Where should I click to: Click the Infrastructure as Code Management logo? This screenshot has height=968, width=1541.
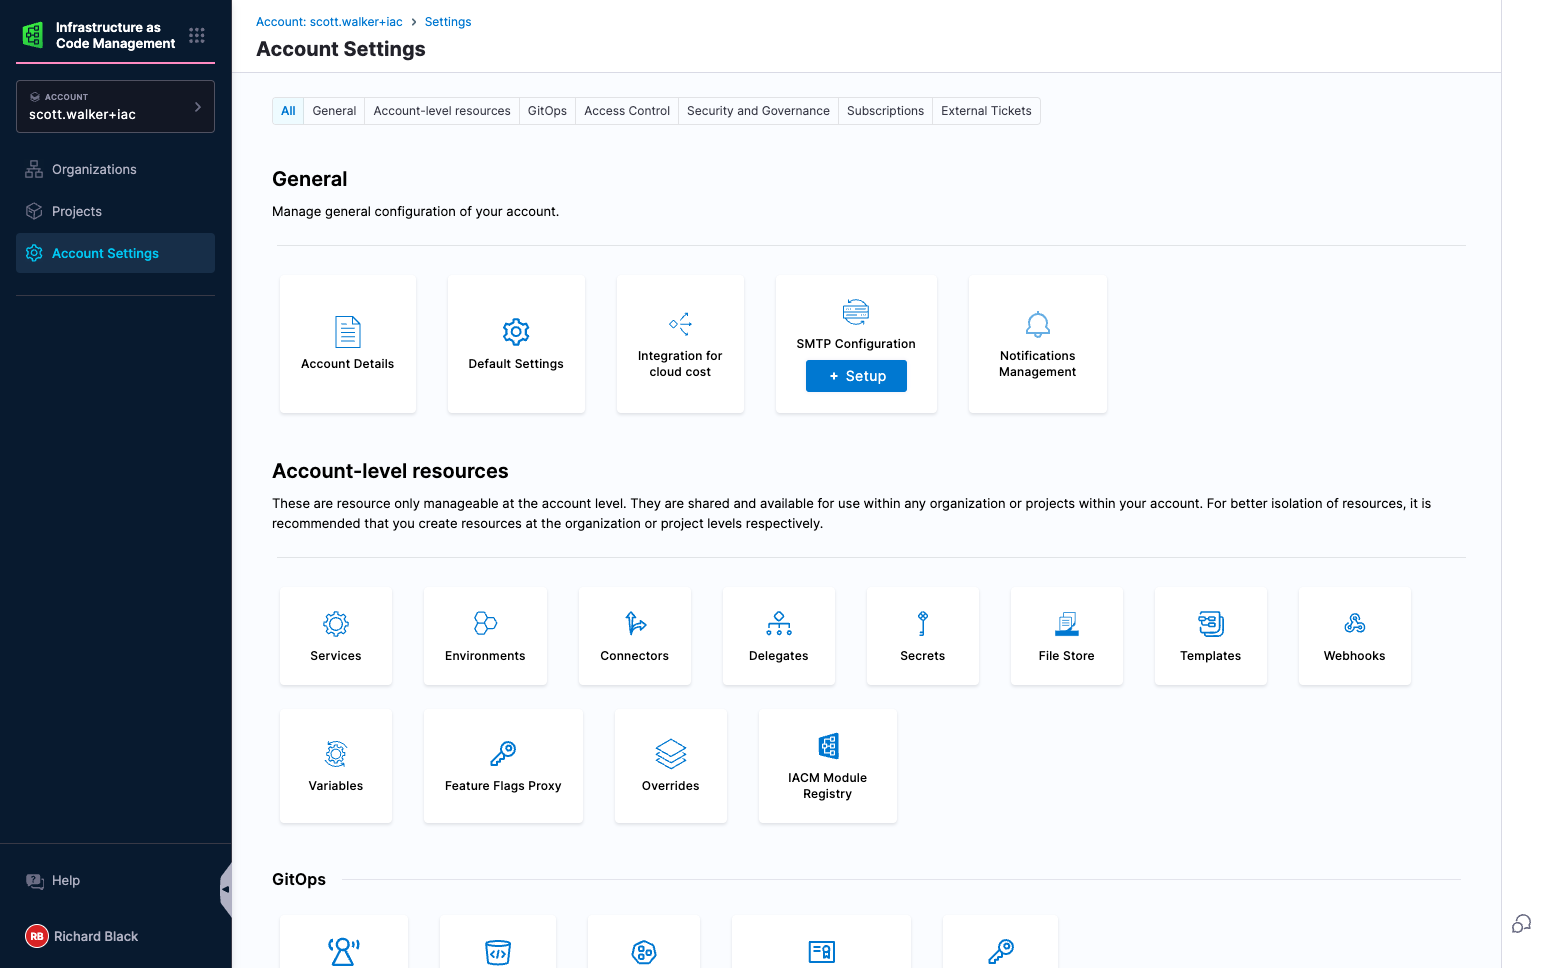pyautogui.click(x=33, y=35)
